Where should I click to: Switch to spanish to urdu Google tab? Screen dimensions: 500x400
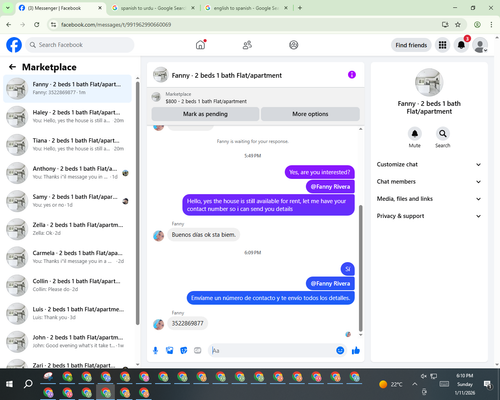coord(153,8)
